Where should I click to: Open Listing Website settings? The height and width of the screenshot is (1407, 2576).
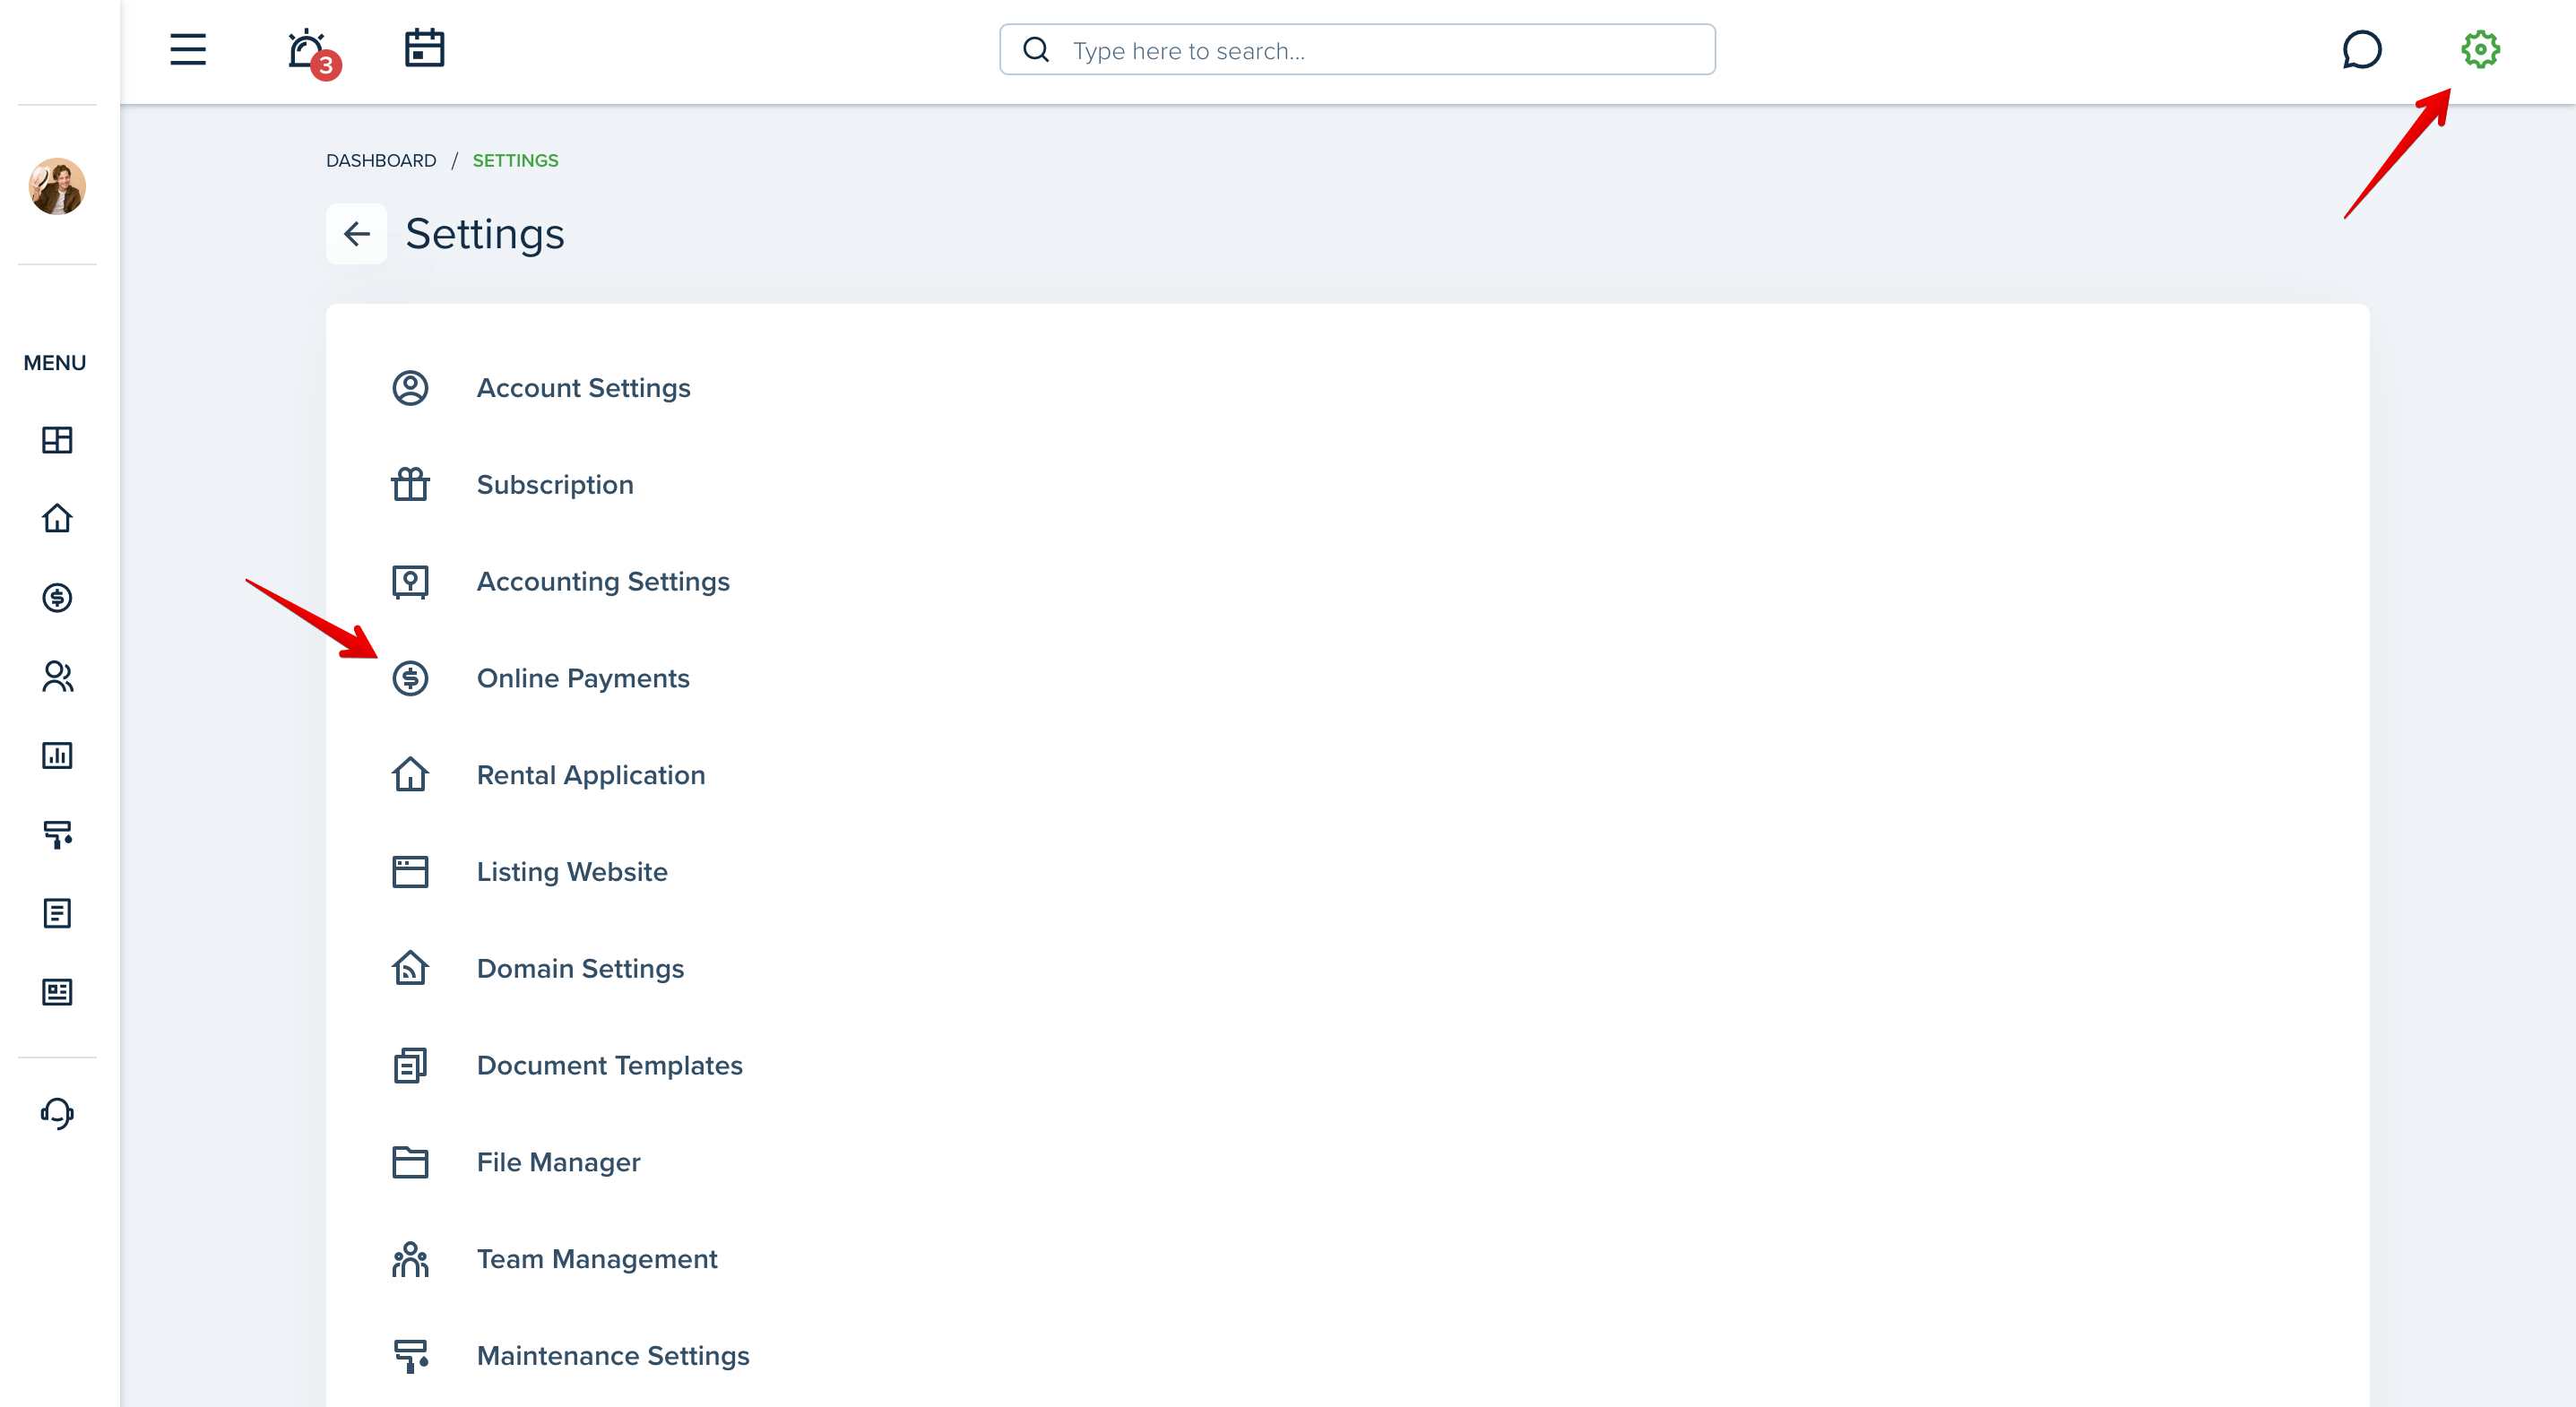point(572,872)
